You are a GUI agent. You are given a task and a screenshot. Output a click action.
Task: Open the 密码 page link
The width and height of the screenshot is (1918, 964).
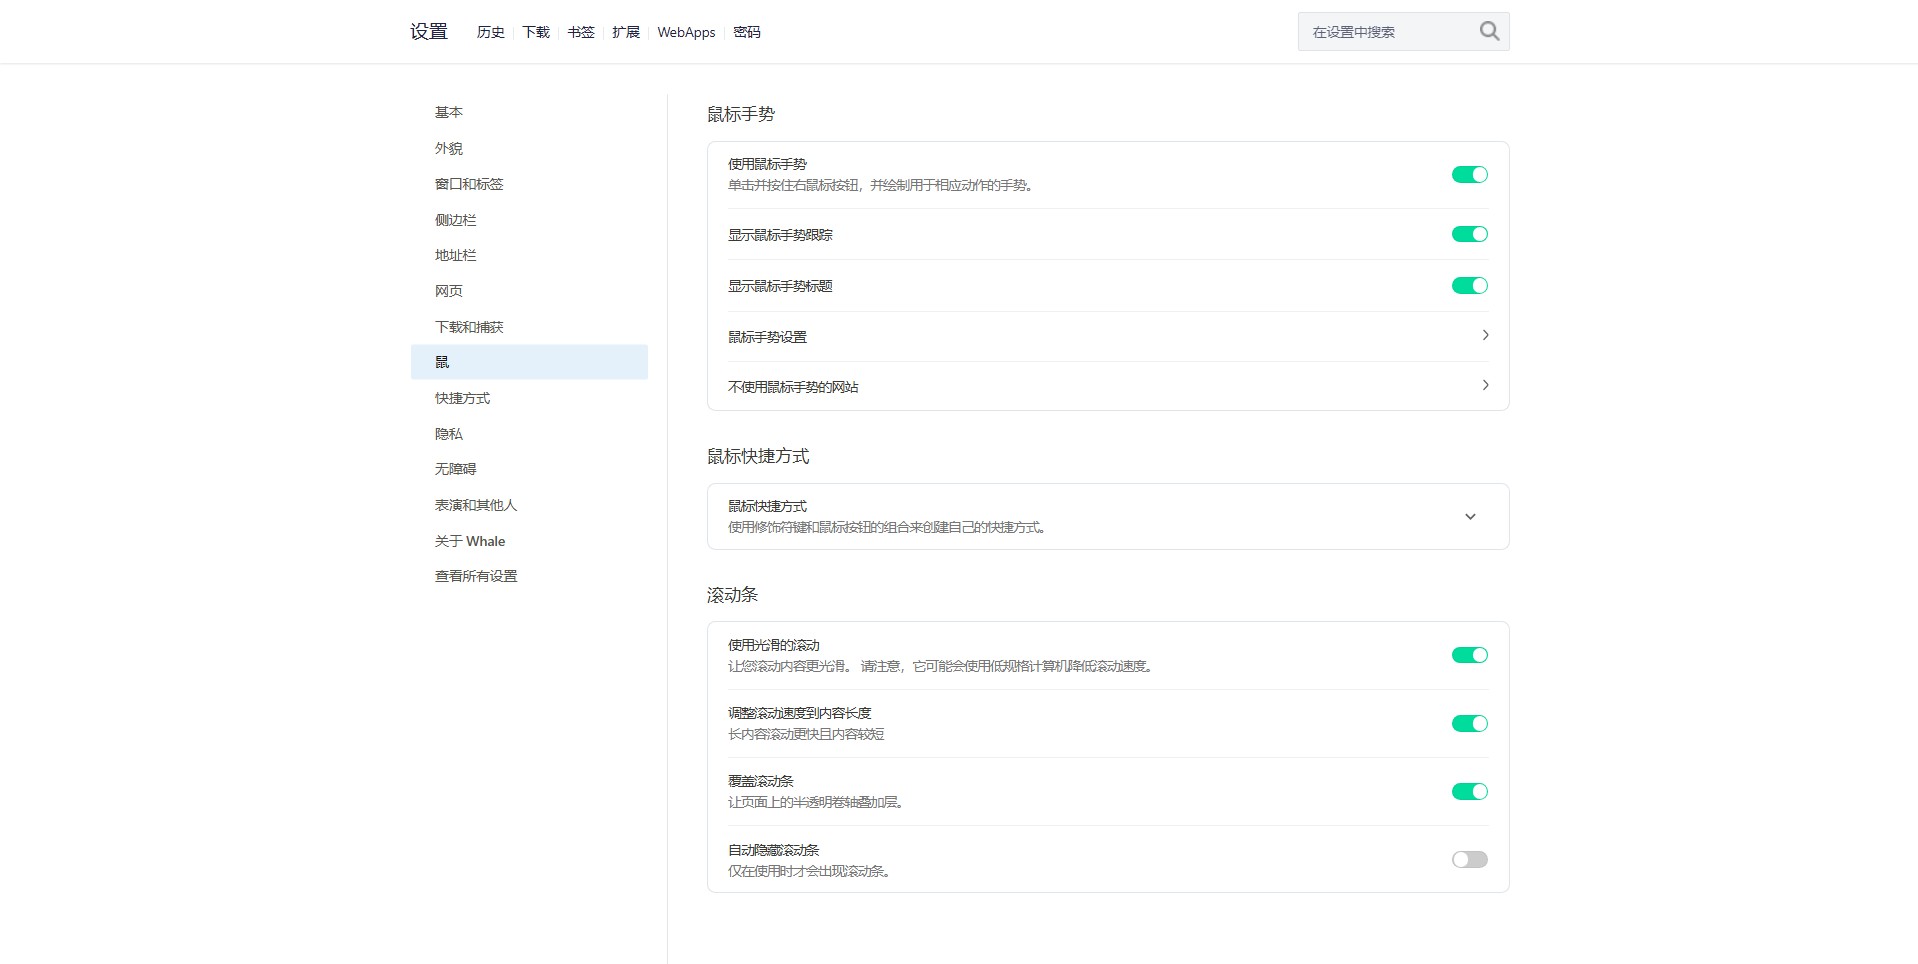tap(746, 32)
